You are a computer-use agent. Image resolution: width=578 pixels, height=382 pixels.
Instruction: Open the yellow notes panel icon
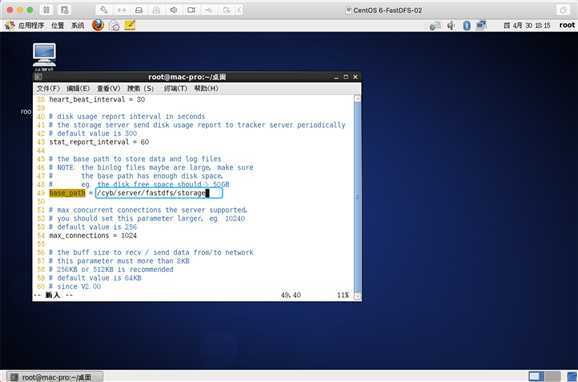point(130,25)
